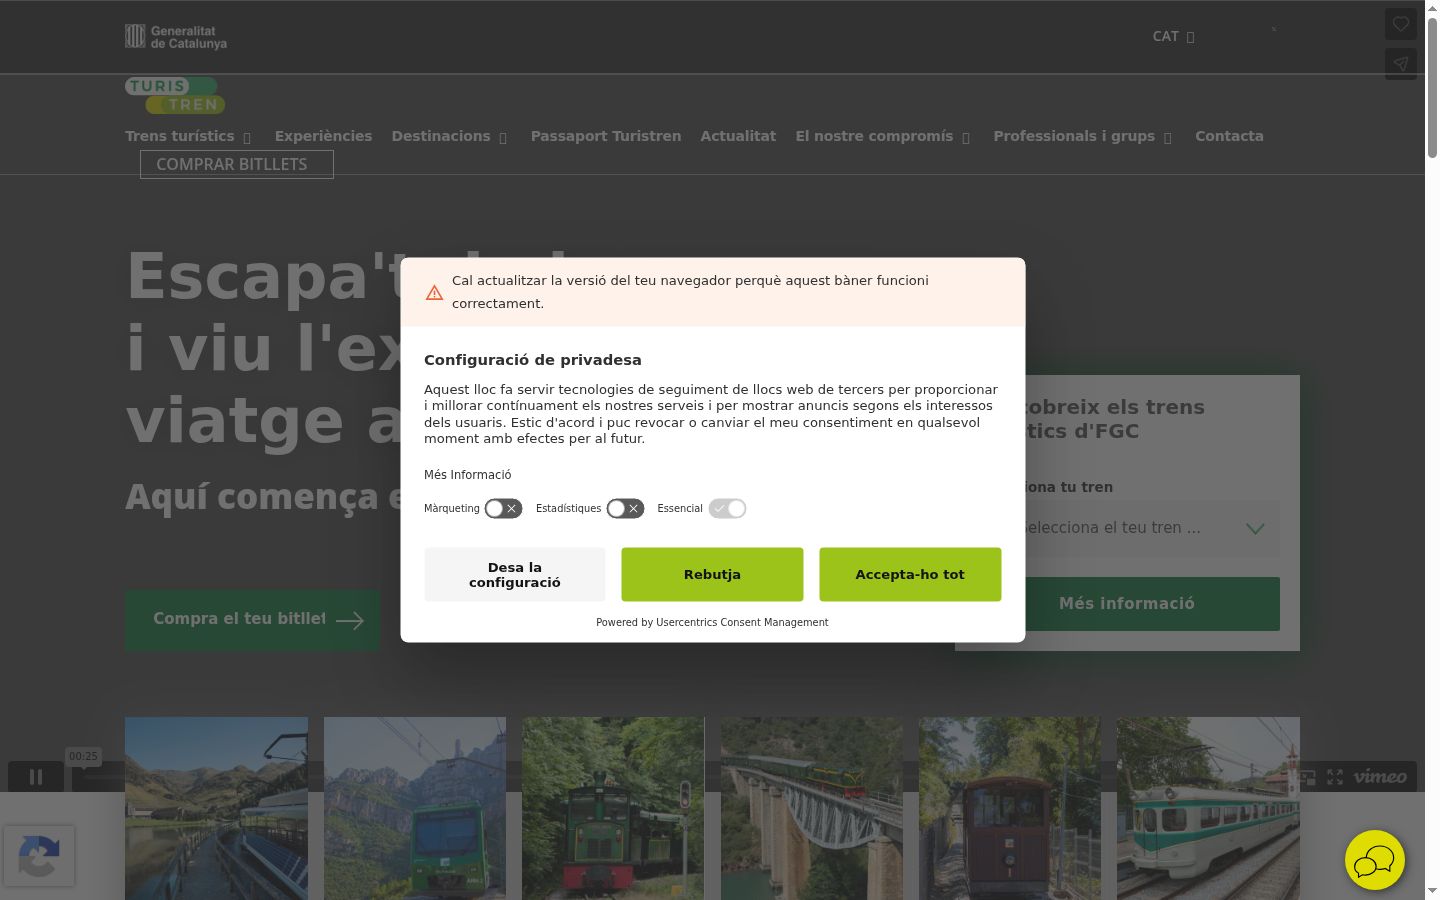The width and height of the screenshot is (1440, 900).
Task: Reject all cookies with Rebutja
Action: (x=712, y=574)
